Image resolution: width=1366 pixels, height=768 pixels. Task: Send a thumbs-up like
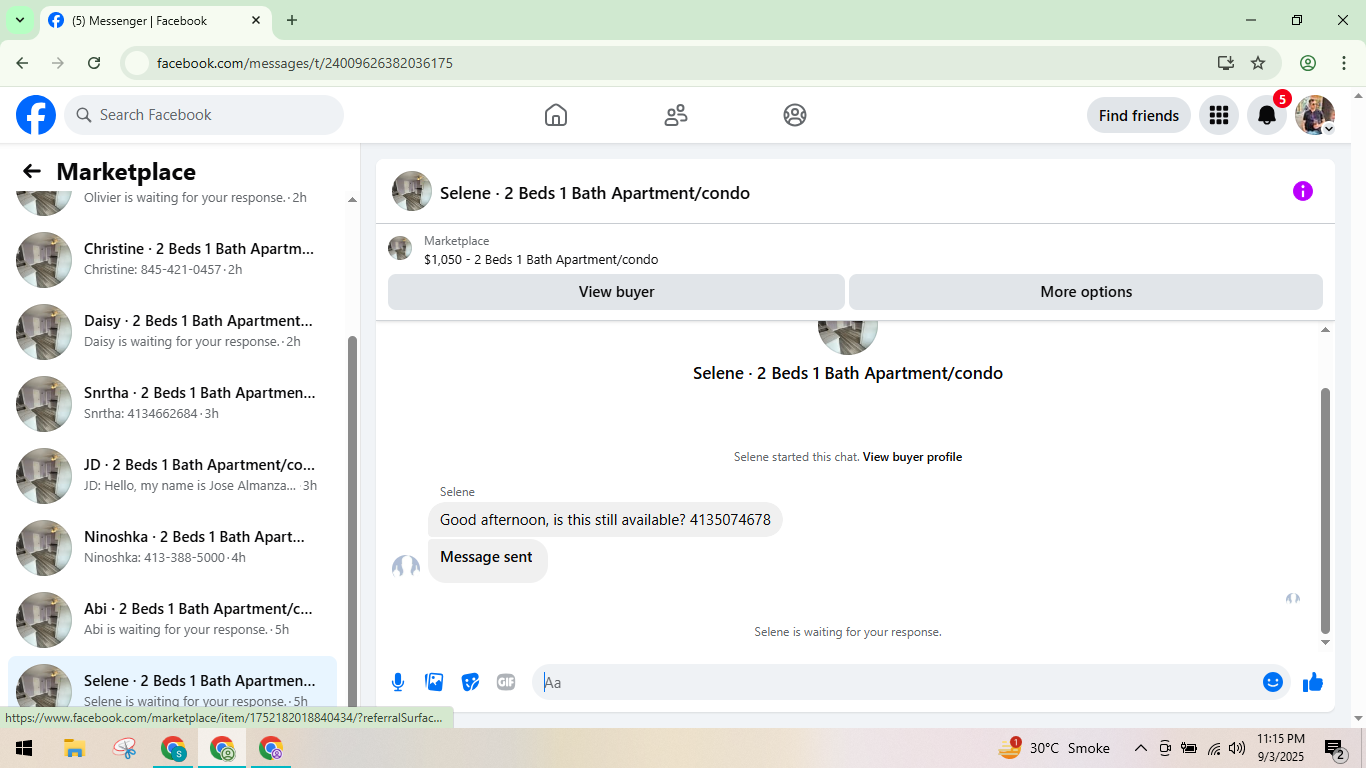[x=1313, y=682]
